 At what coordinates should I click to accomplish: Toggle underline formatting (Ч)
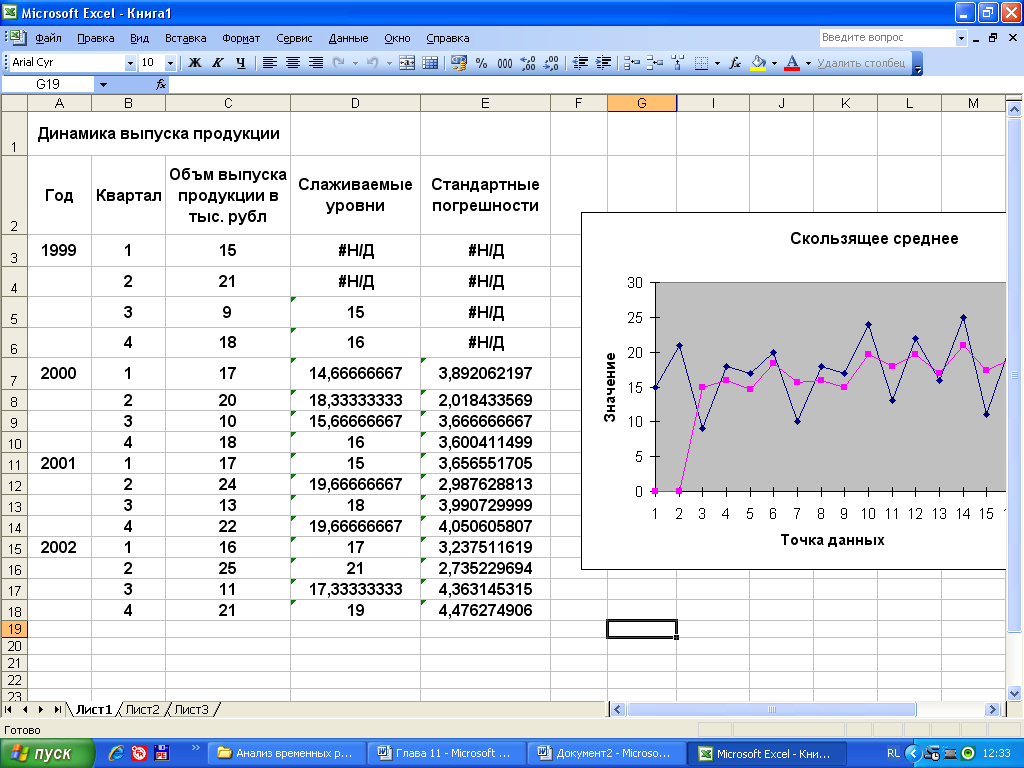[x=240, y=63]
